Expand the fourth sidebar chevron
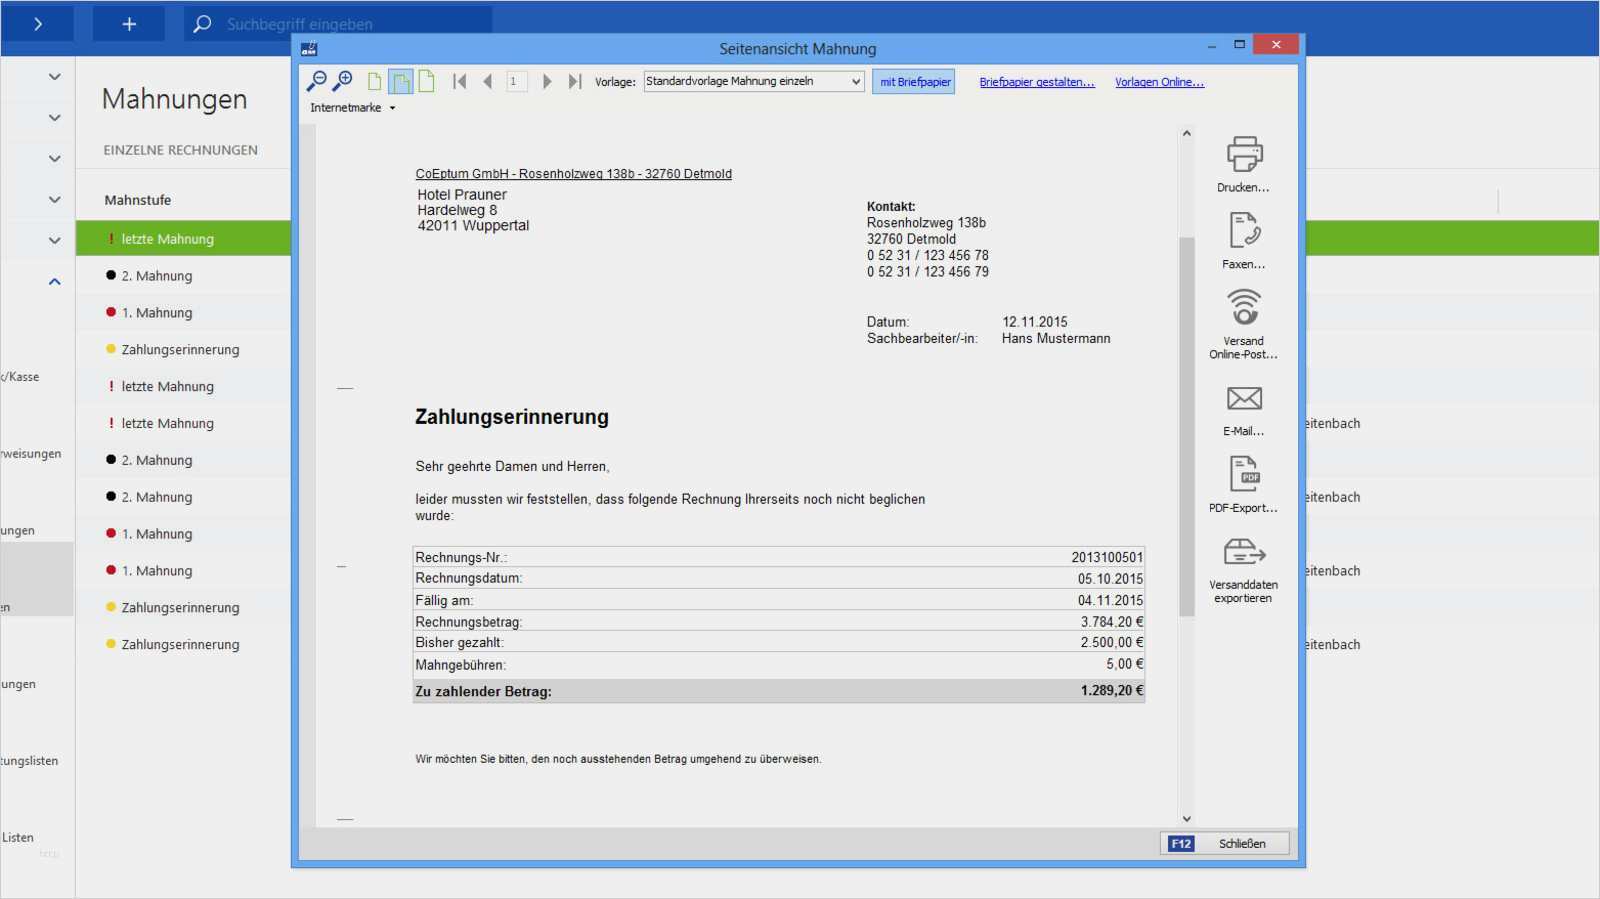This screenshot has height=899, width=1600. point(55,200)
